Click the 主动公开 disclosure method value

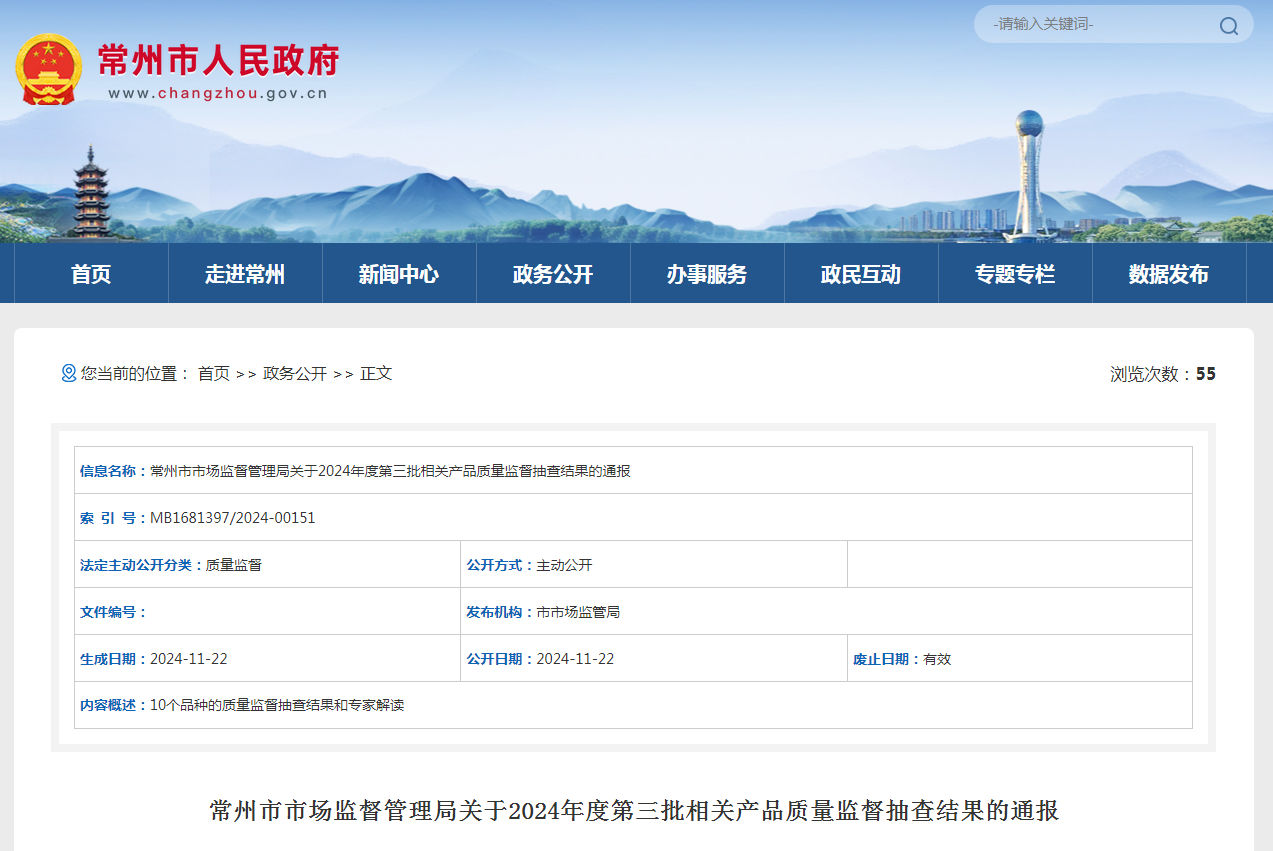(x=565, y=565)
